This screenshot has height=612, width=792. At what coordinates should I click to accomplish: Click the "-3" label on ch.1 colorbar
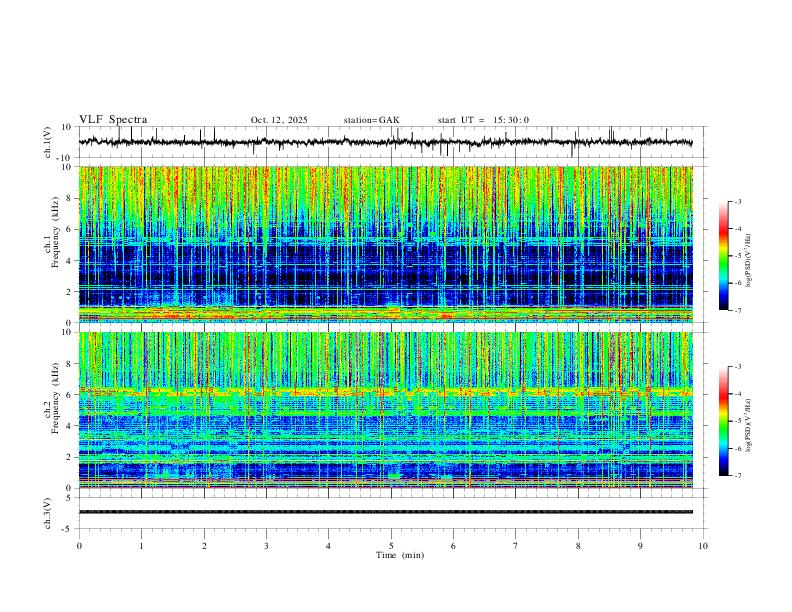coord(738,201)
